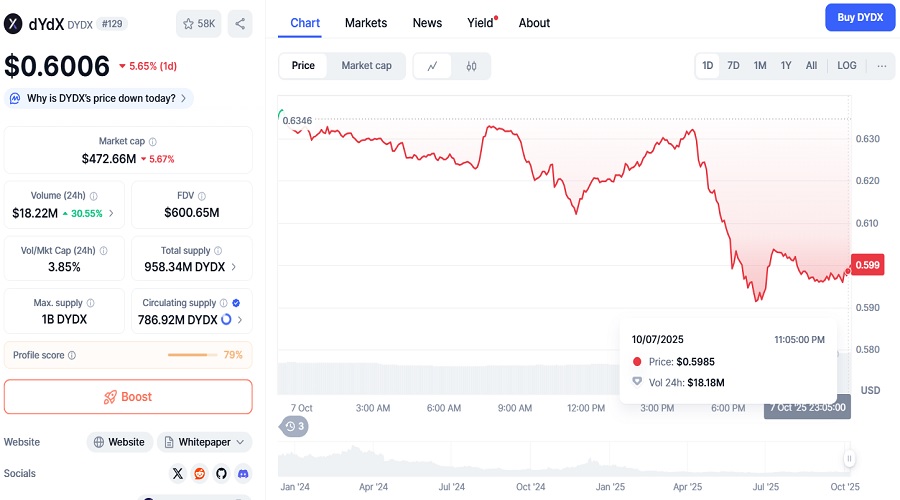Click the $472.66M market cap value
900x500 pixels.
[x=108, y=159]
